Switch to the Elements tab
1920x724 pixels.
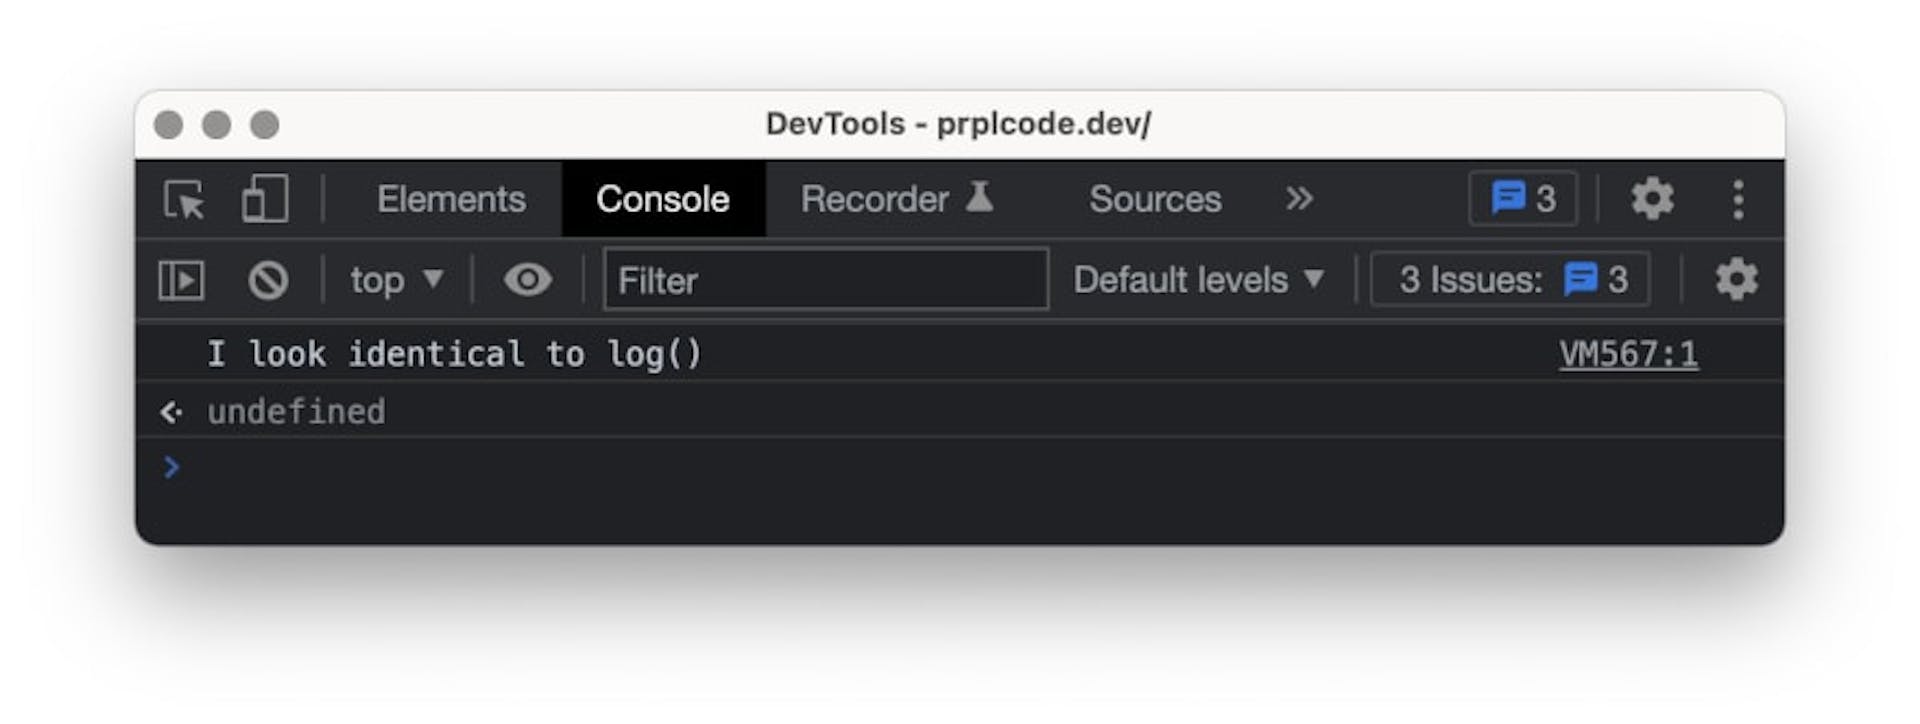coord(451,199)
